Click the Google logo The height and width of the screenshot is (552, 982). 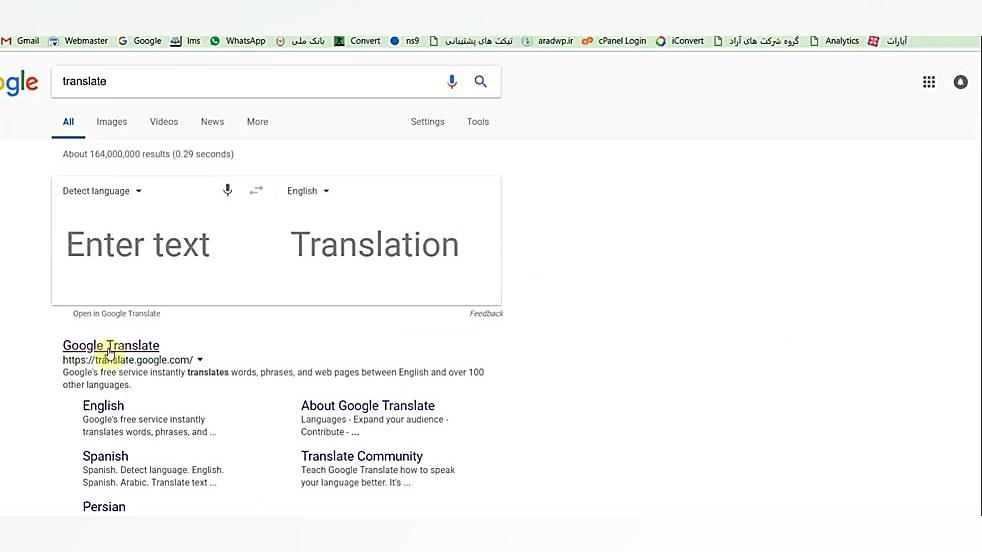[x=19, y=83]
